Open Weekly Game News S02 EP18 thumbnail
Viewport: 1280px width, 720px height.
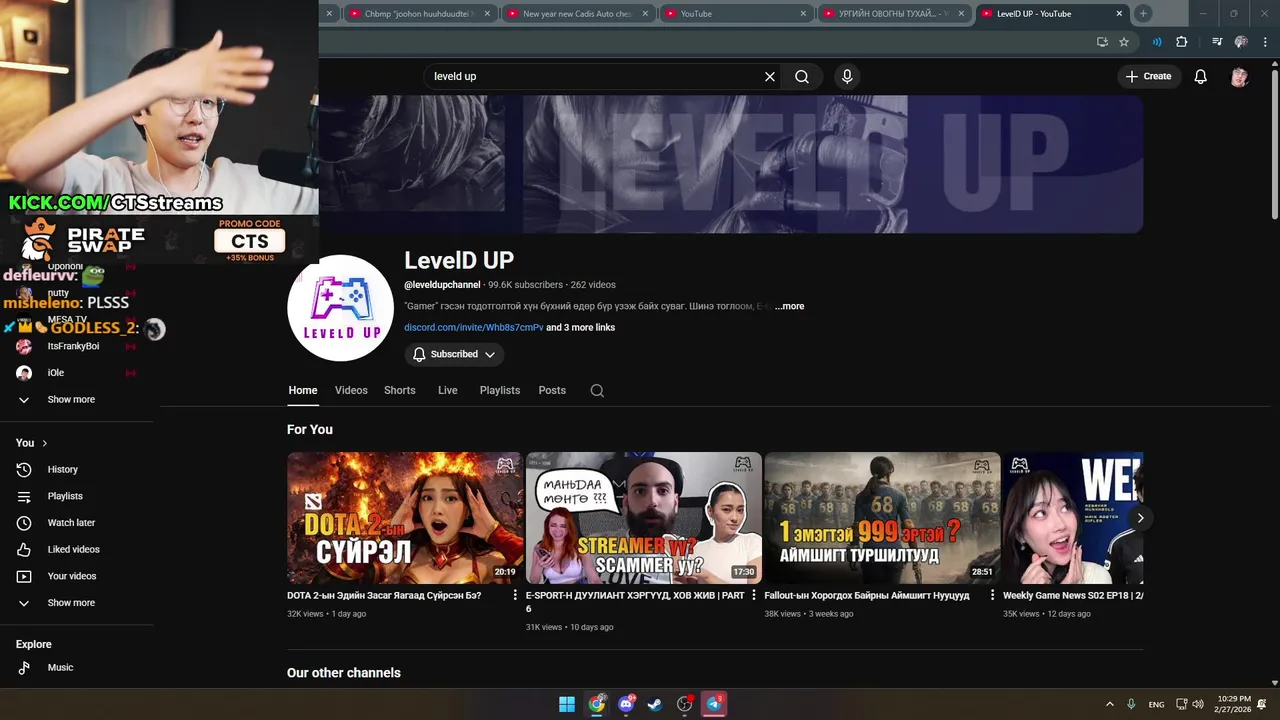pos(1073,518)
